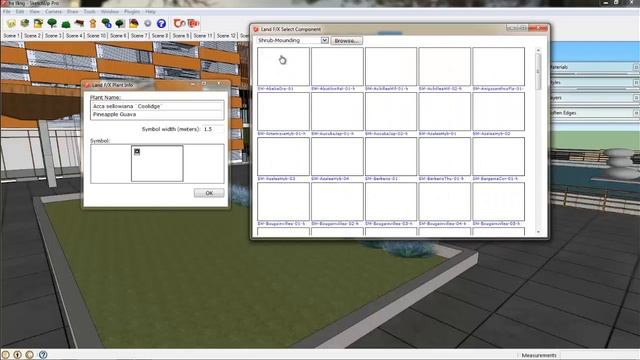Click the orange house-shaped toolbar icon

point(93,24)
